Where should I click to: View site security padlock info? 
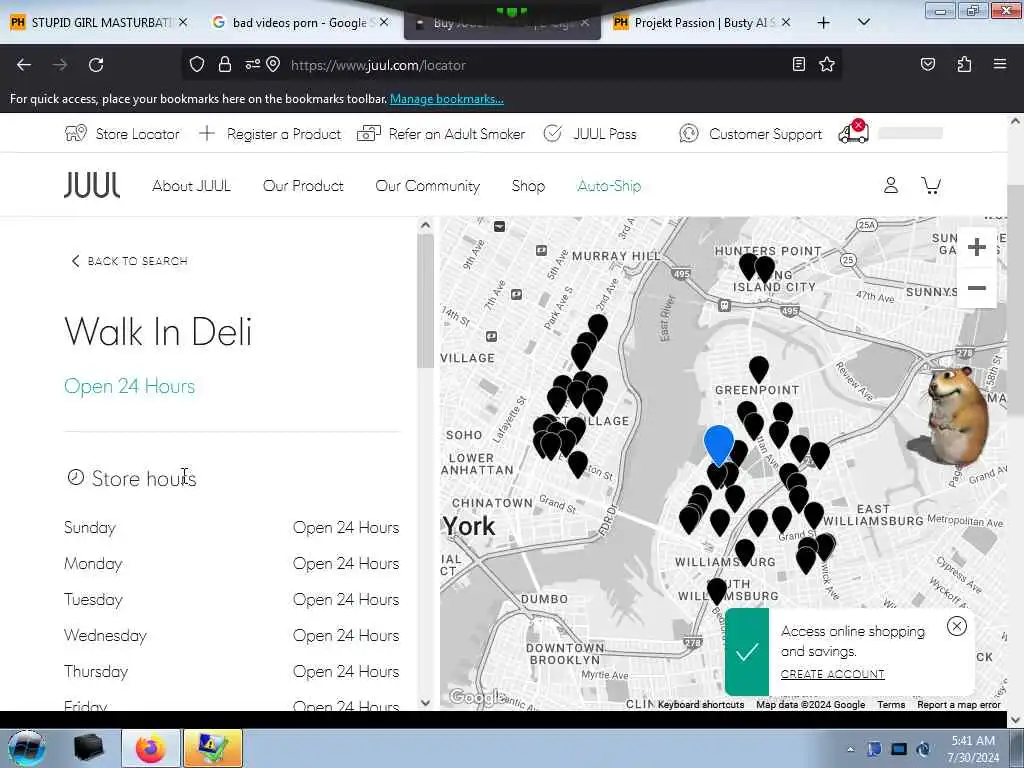[225, 65]
